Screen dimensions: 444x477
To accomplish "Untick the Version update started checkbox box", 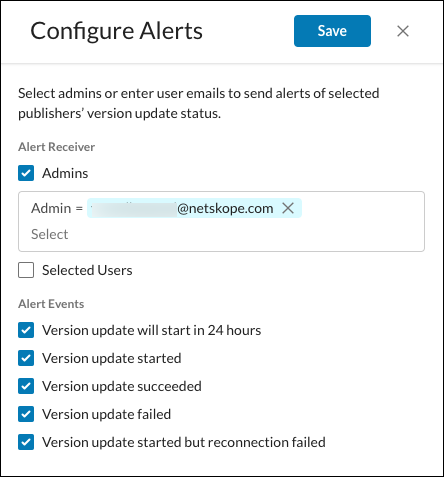I will [26, 358].
